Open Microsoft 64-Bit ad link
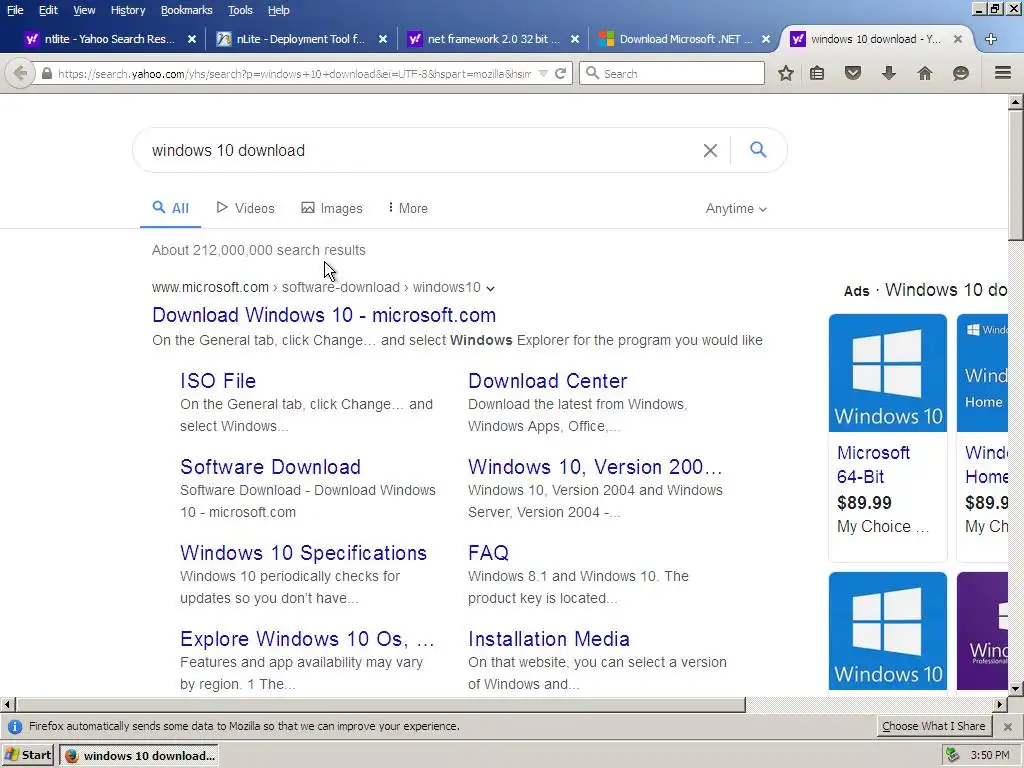 pos(873,464)
